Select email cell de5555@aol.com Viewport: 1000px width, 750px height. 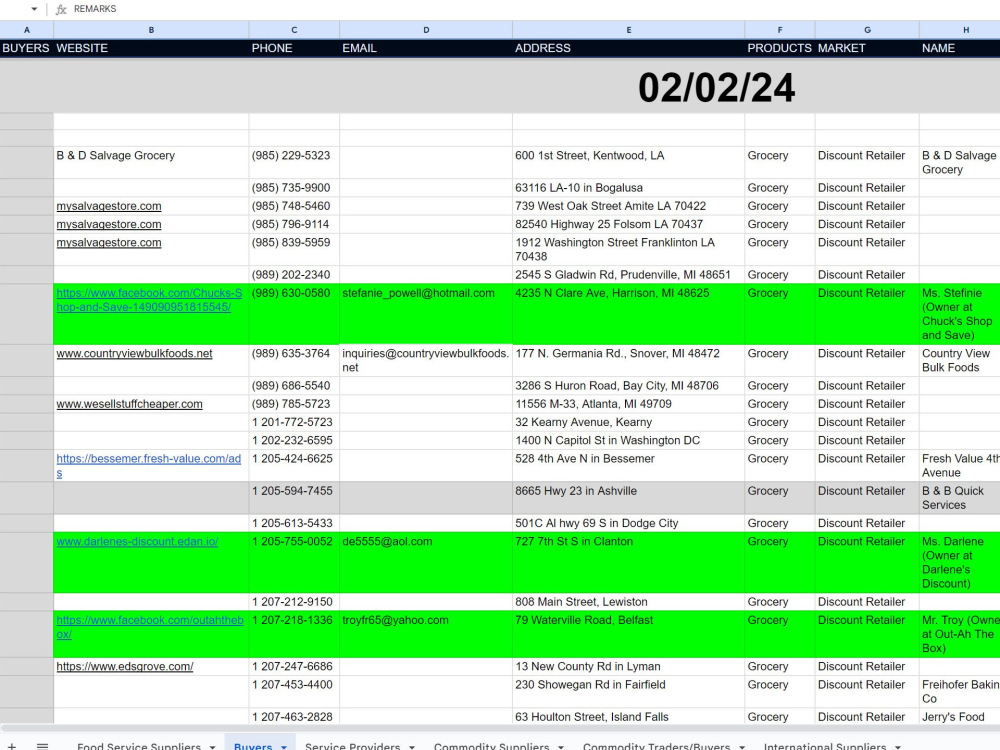coord(426,562)
